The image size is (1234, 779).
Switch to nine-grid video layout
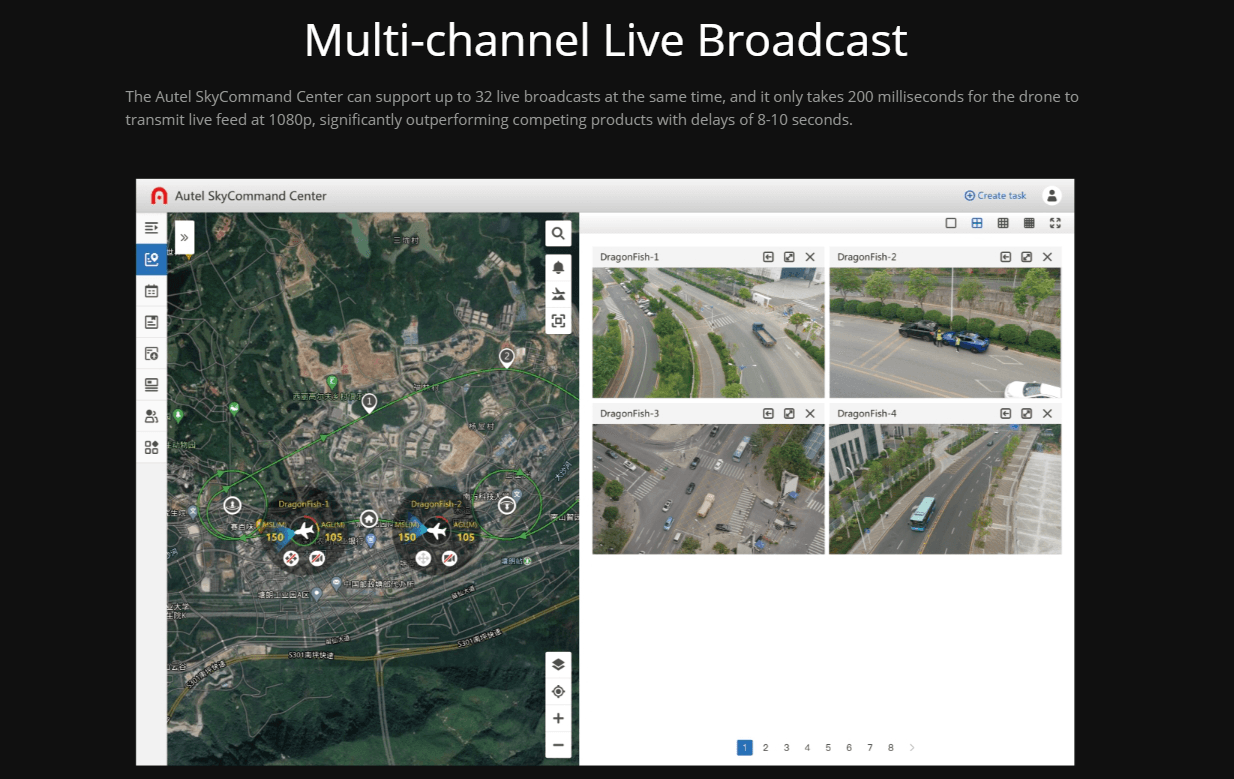pos(1003,223)
